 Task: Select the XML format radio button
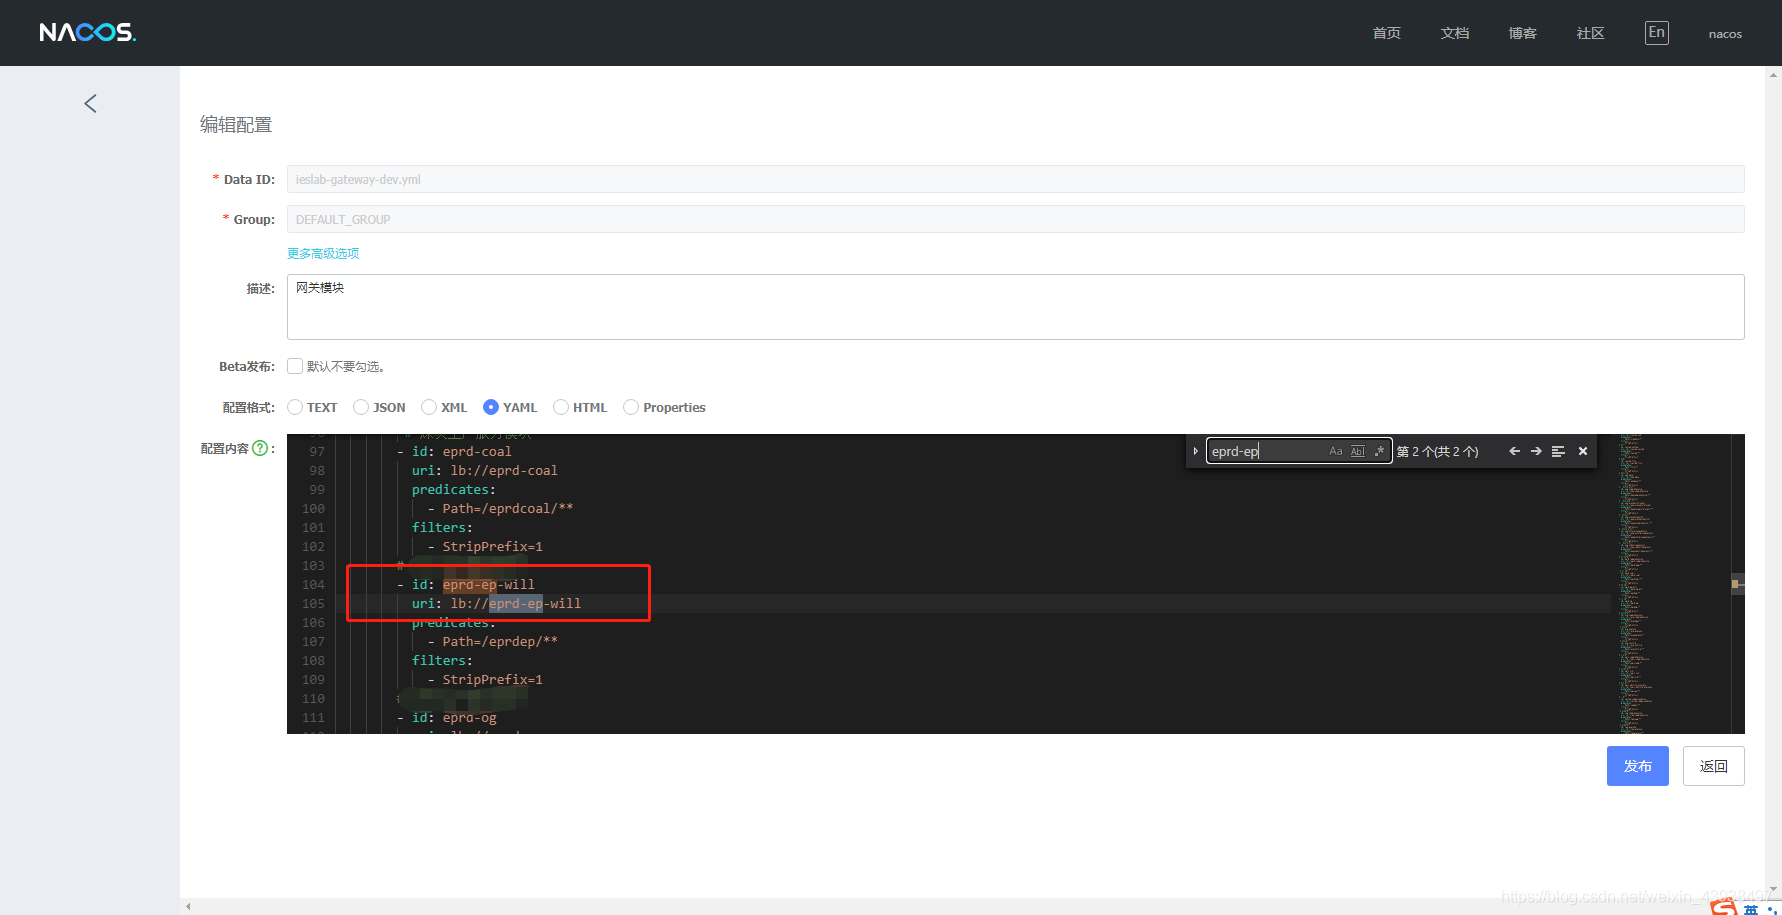pos(429,407)
